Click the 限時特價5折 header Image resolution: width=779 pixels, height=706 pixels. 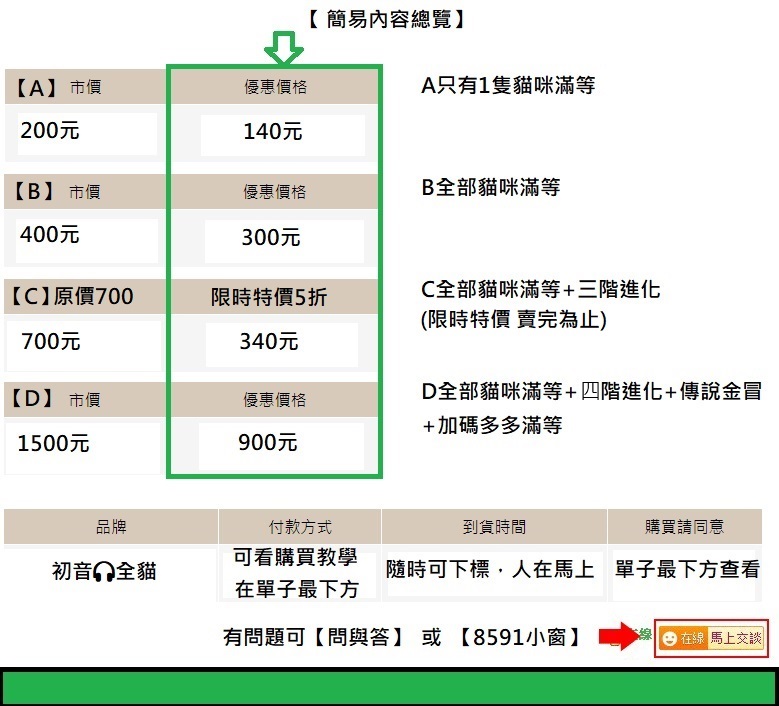click(269, 297)
